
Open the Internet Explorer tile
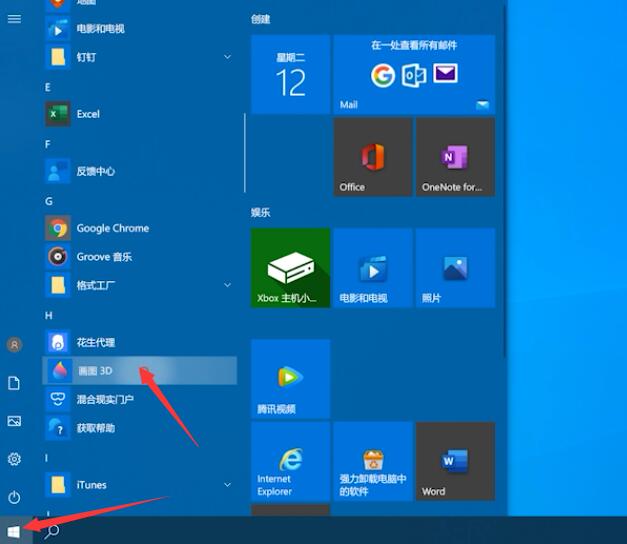291,462
